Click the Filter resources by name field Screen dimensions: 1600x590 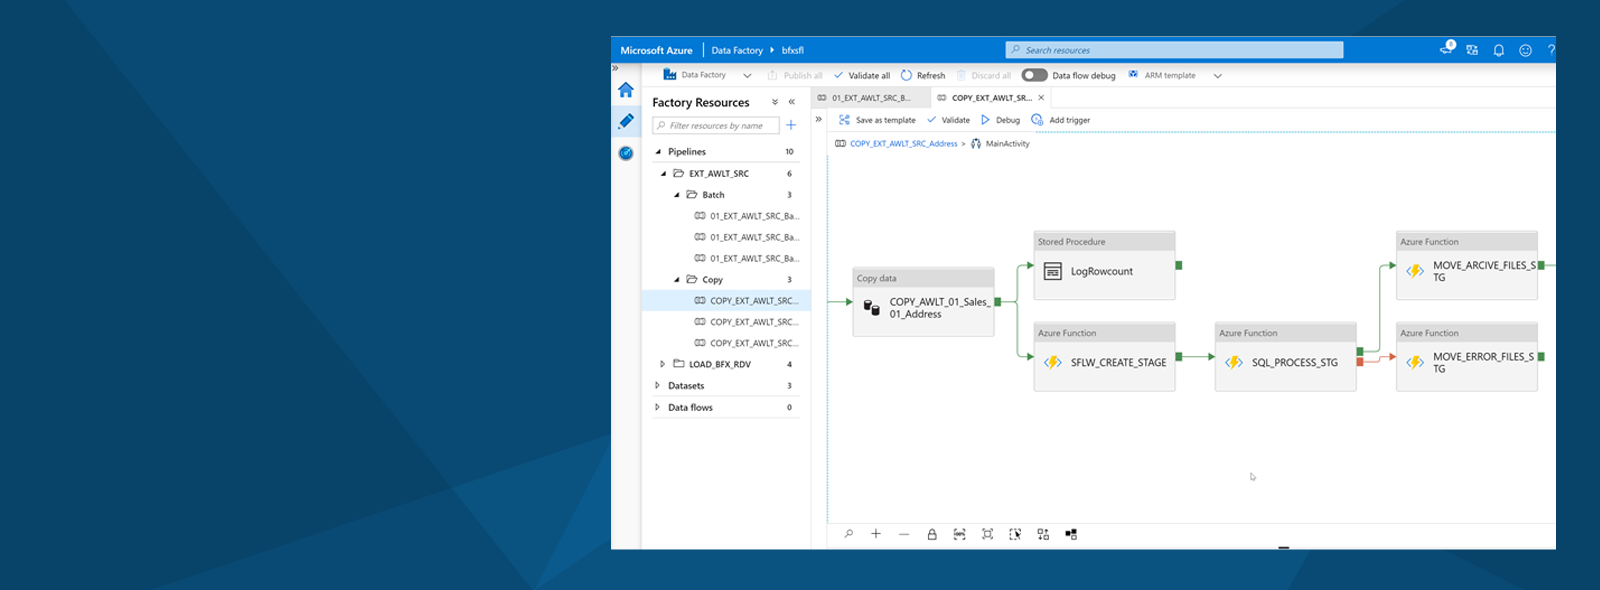pos(716,126)
